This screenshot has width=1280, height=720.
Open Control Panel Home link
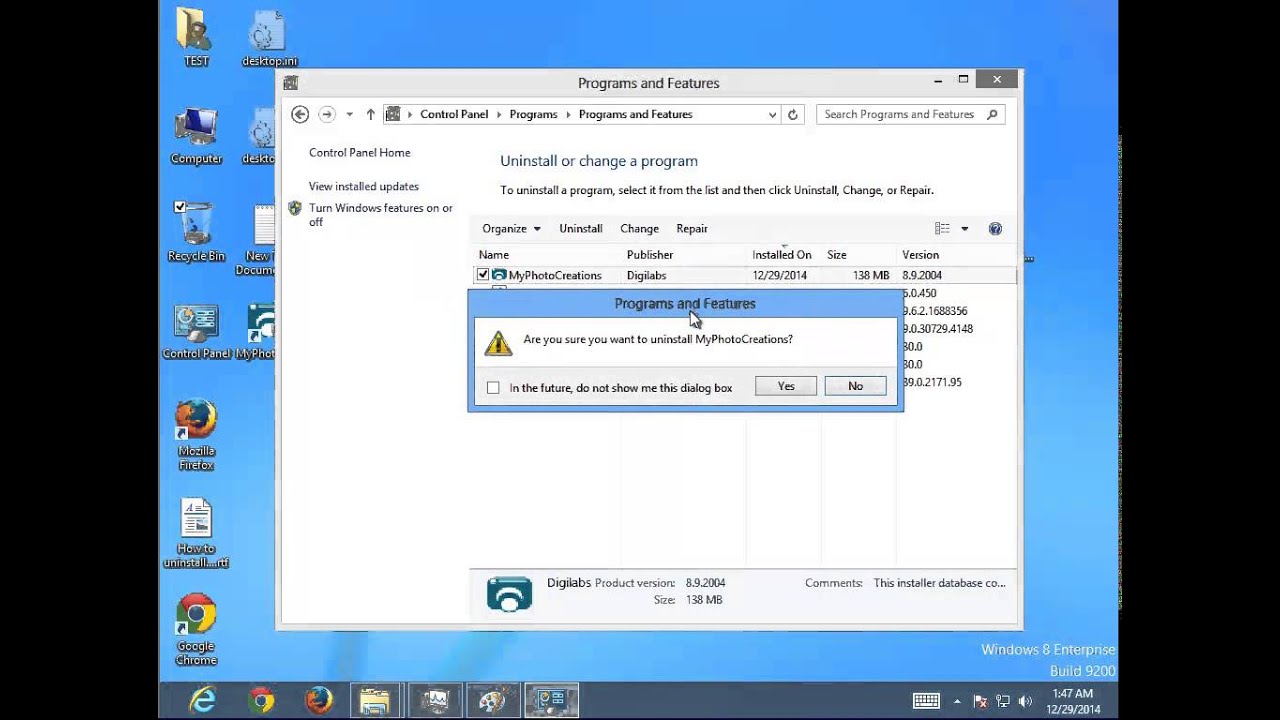coord(359,152)
